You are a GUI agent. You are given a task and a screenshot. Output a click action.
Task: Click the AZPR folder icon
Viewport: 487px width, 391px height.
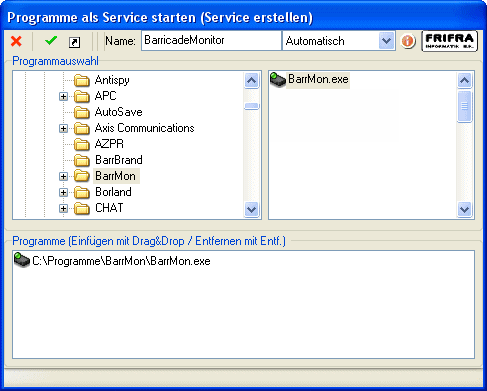coord(82,144)
